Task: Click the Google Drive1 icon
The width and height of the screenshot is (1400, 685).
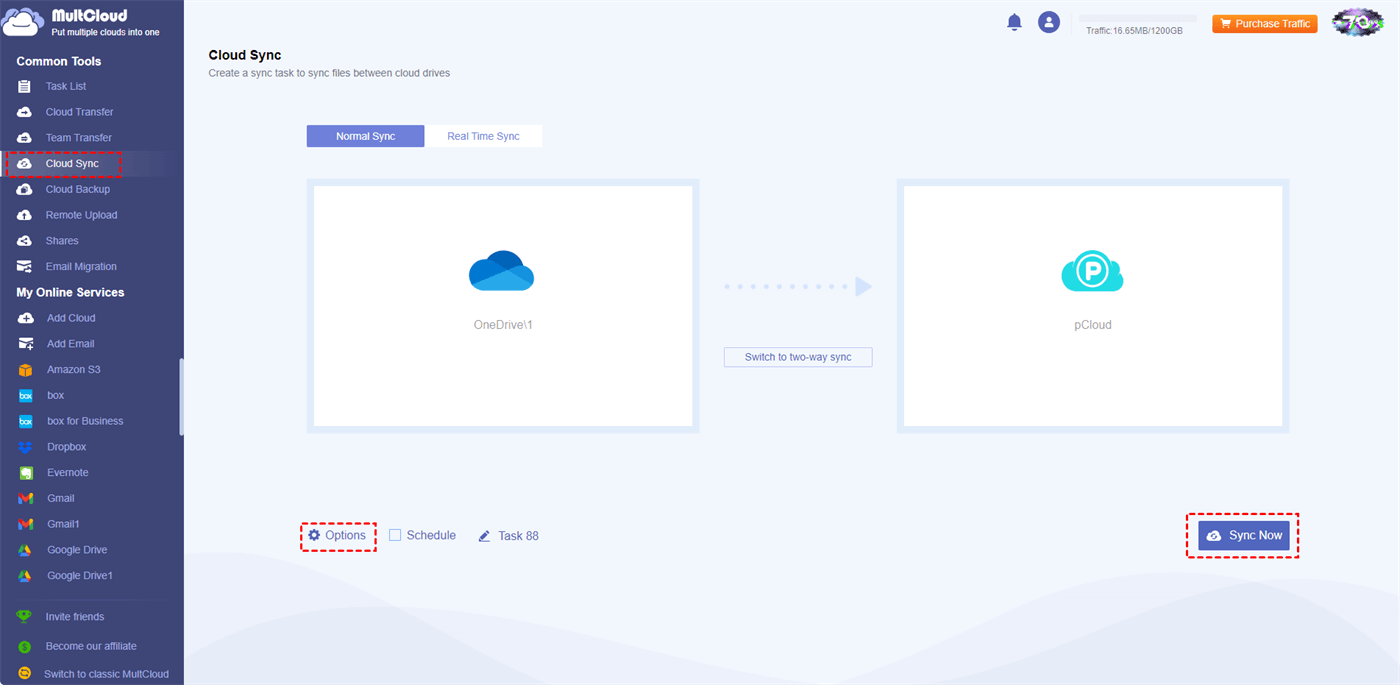Action: point(26,576)
